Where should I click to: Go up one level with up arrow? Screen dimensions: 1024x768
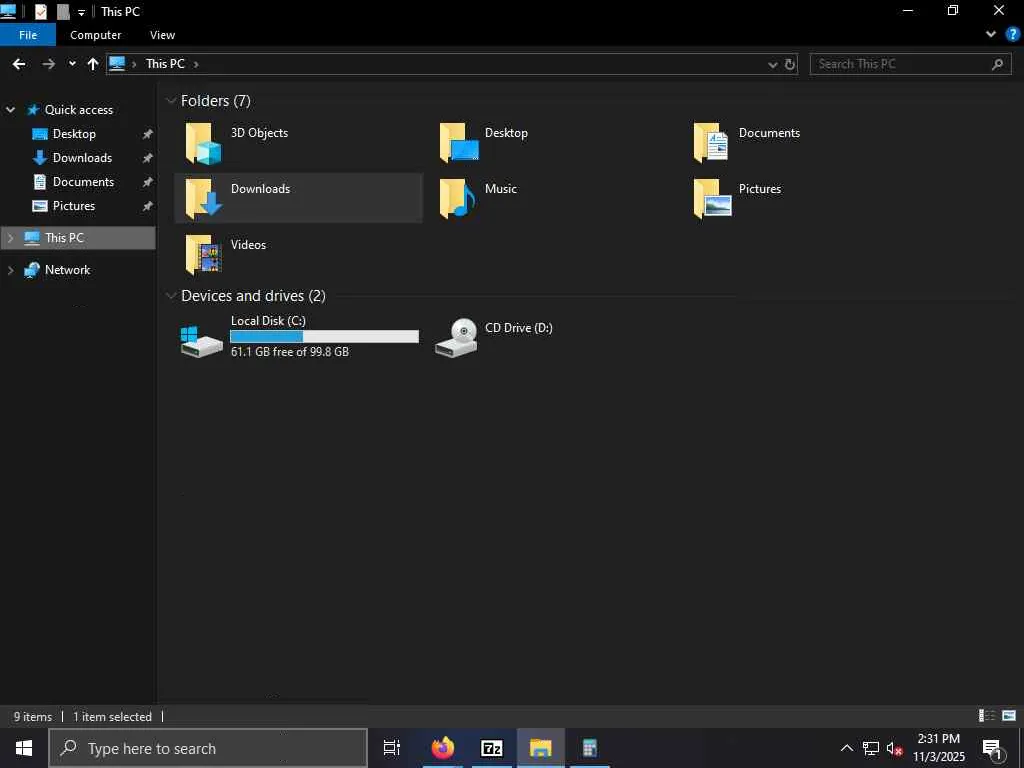(x=93, y=64)
